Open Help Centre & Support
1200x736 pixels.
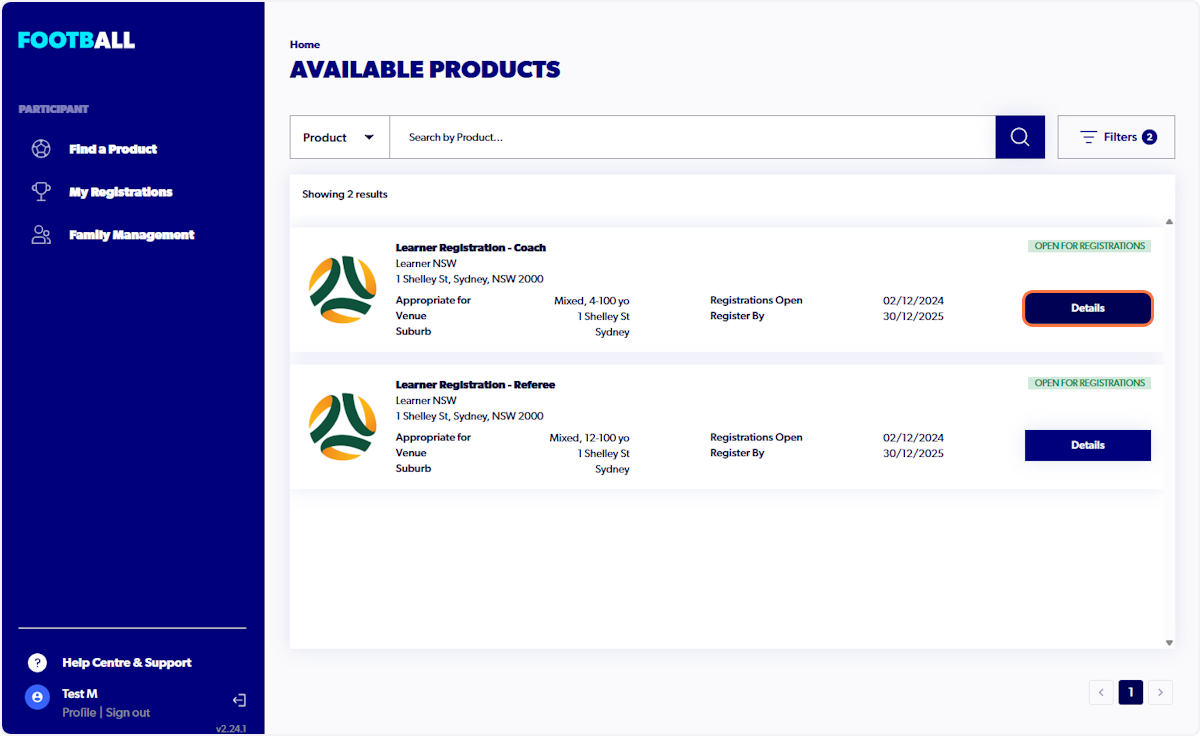[127, 663]
